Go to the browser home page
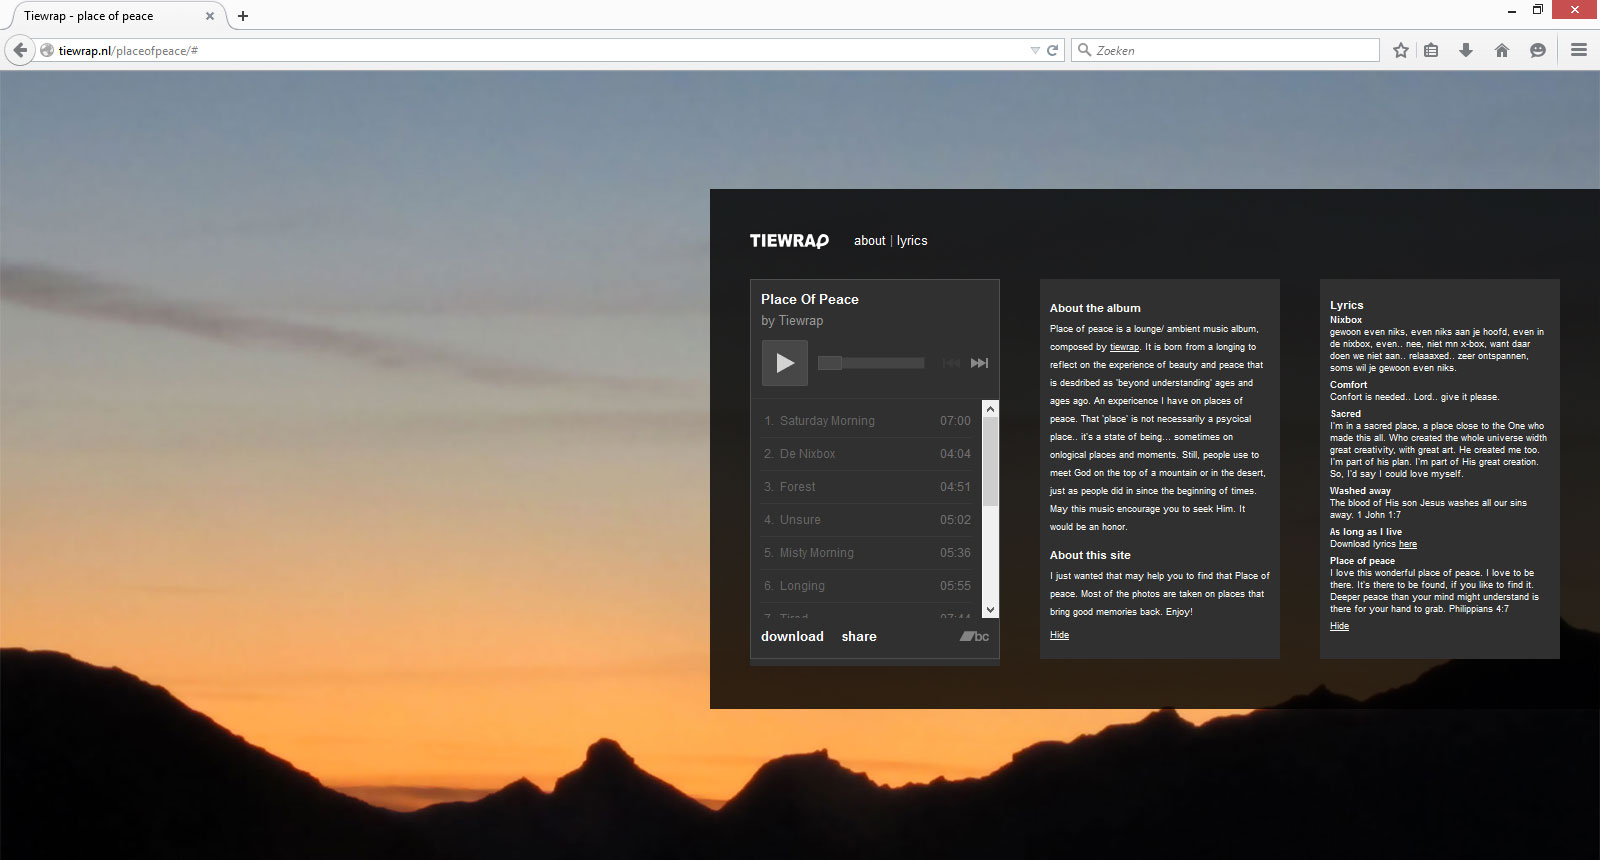This screenshot has height=860, width=1600. (x=1502, y=50)
